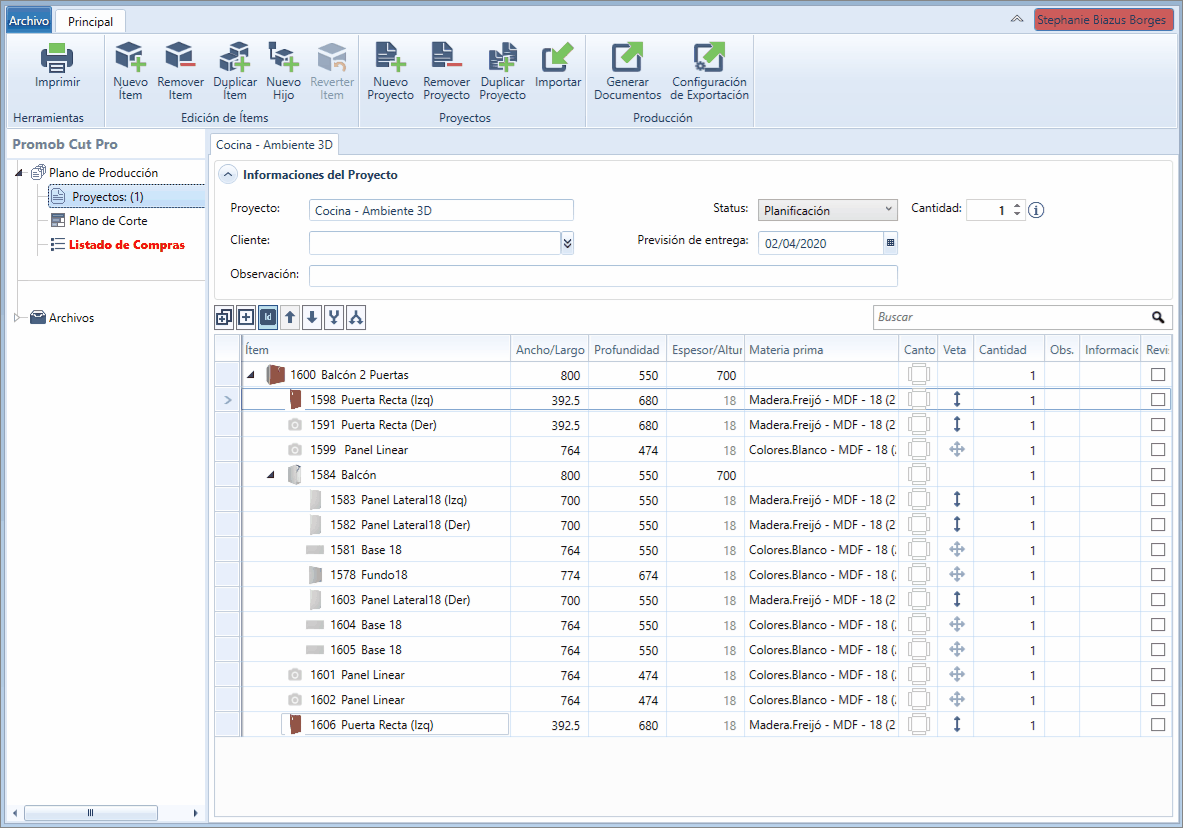Screen dimensions: 1183x828
Task: Add a Nuevo Ítem from the ribbon
Action: point(130,71)
